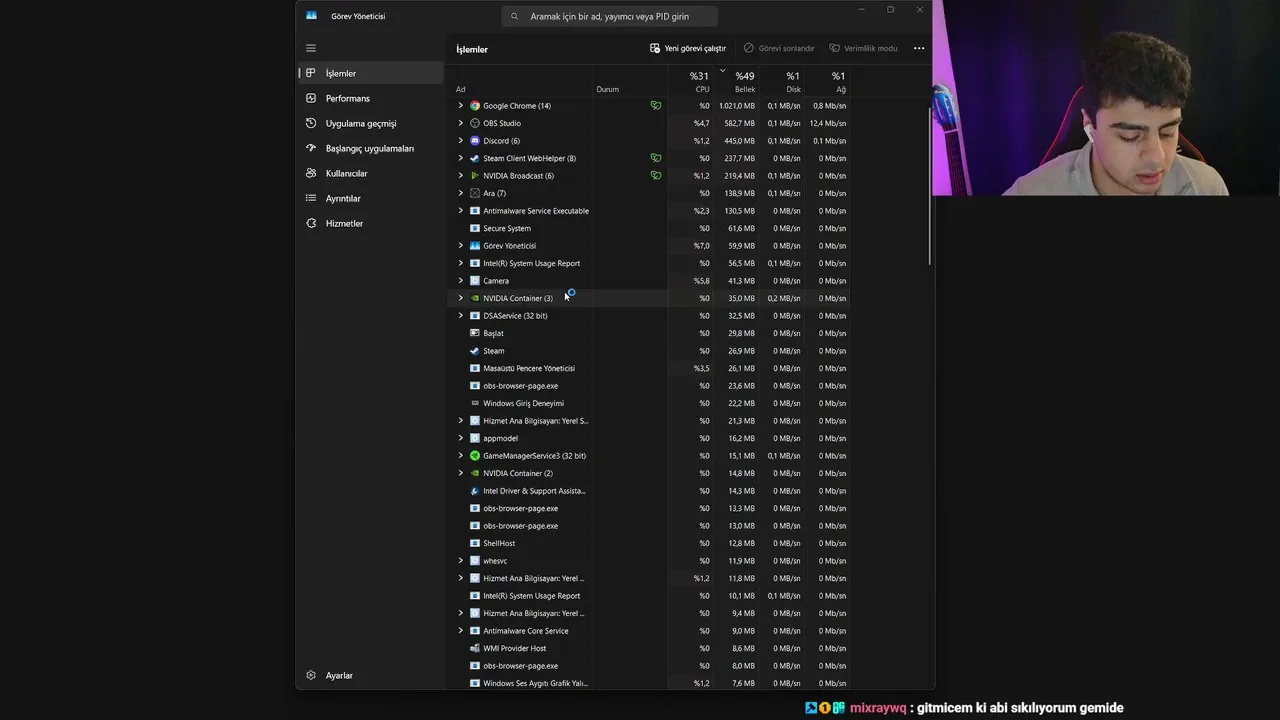This screenshot has height=720, width=1280.
Task: Click the Steam Client WebHelper icon
Action: [475, 158]
